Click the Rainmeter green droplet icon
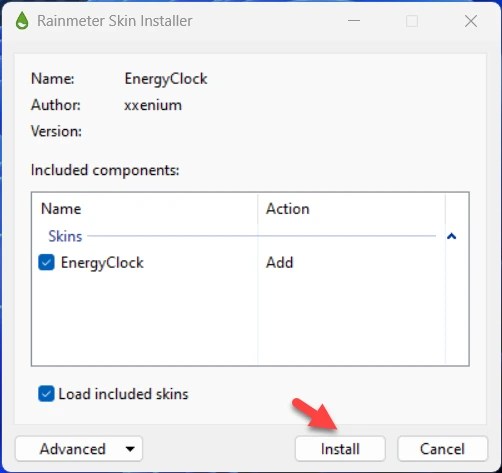 [x=22, y=21]
